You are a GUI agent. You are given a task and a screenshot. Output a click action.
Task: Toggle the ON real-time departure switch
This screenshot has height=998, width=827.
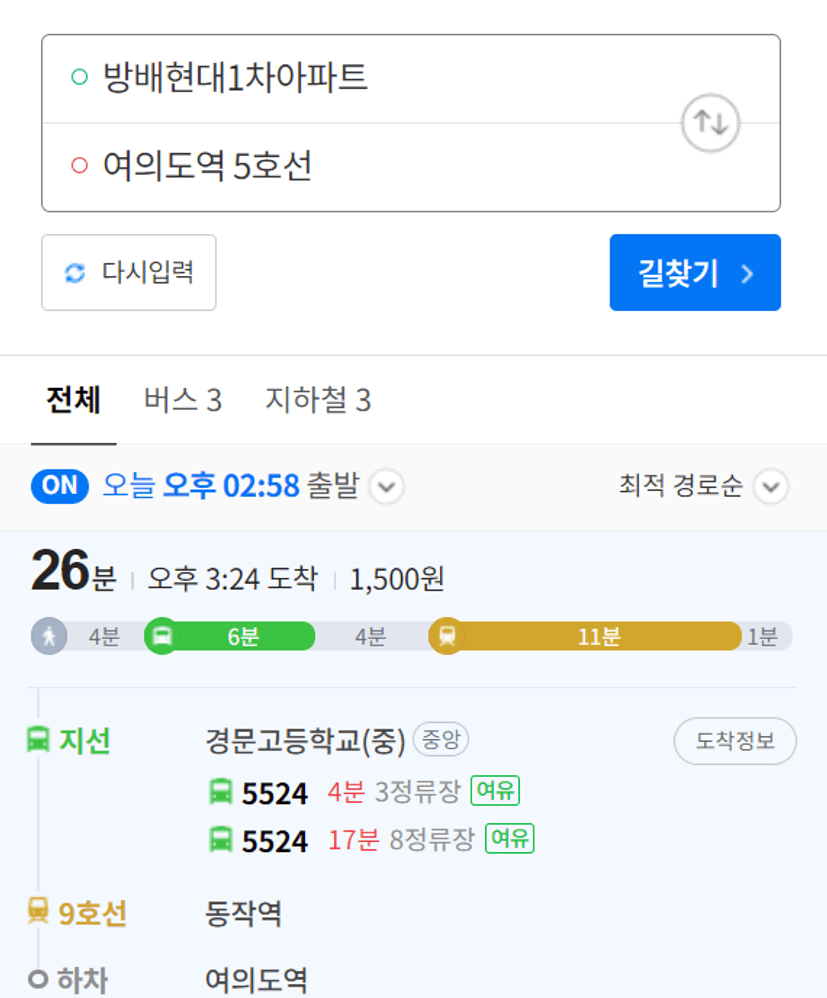(x=60, y=486)
